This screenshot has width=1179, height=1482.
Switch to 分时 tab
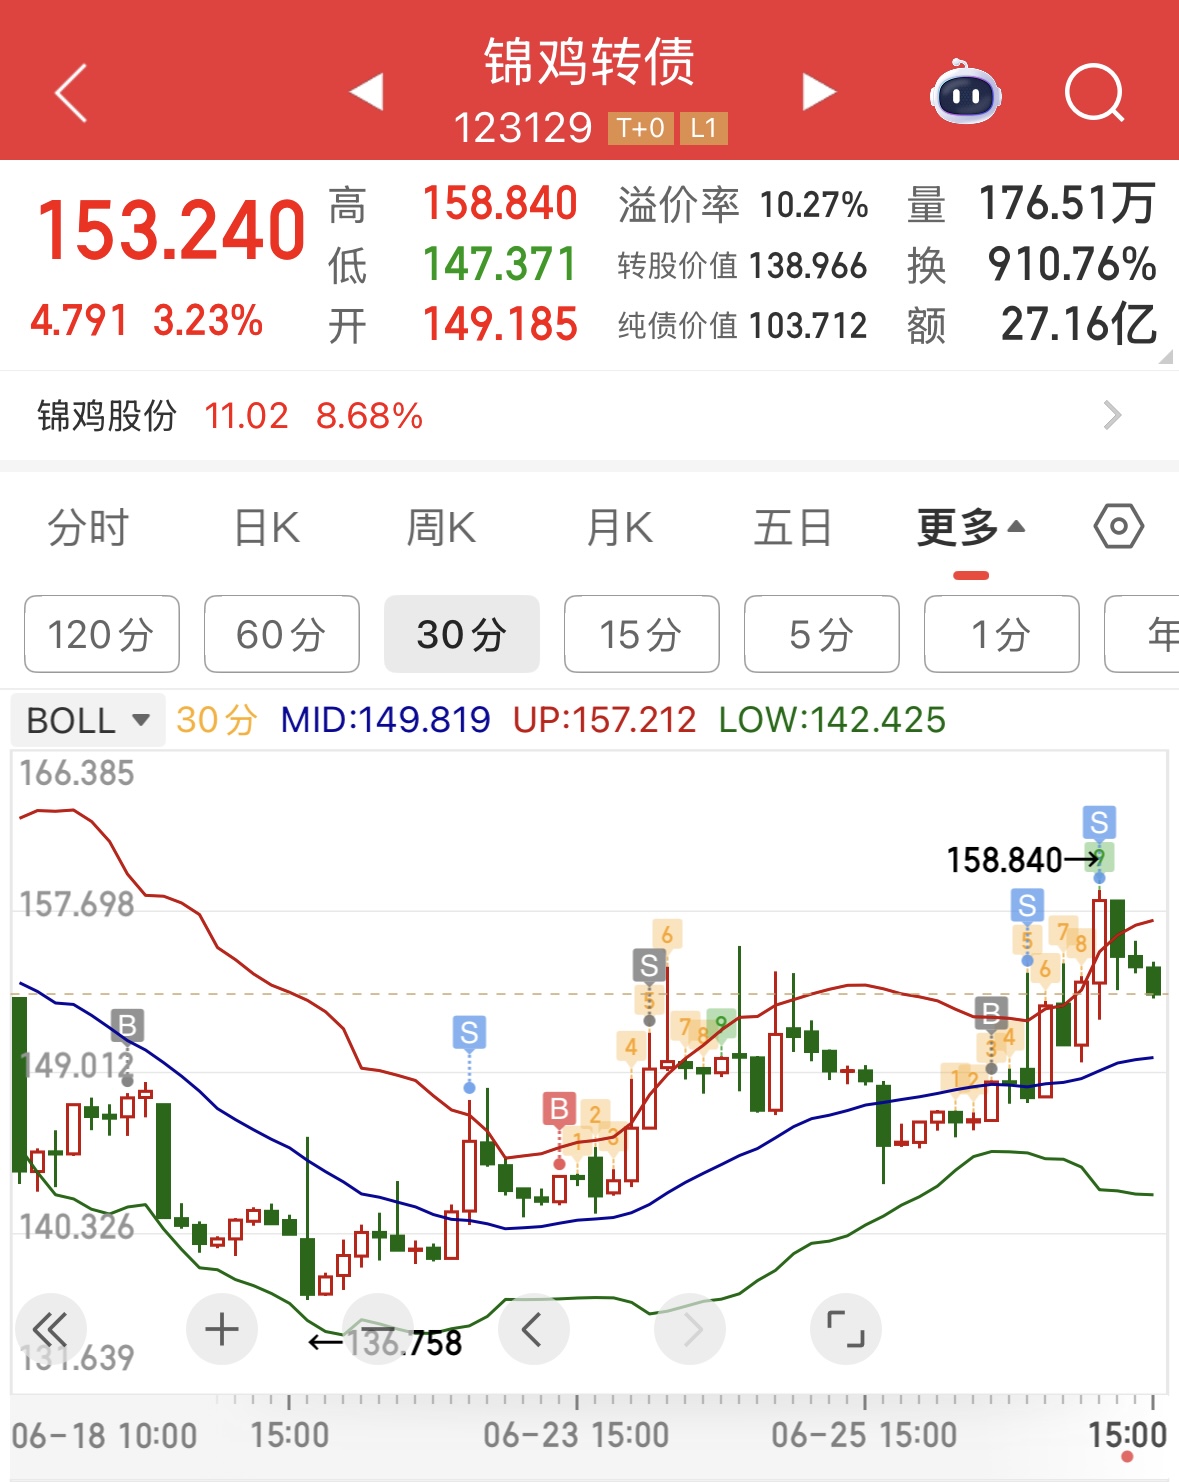tap(88, 527)
